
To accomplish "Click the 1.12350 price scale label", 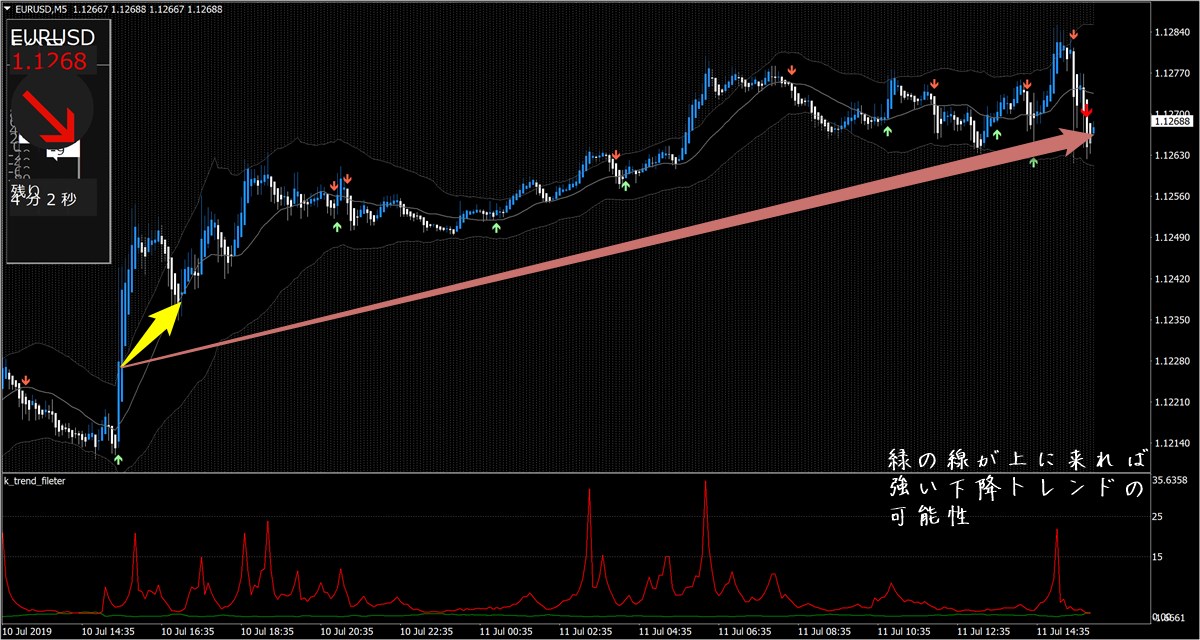I will [1171, 320].
